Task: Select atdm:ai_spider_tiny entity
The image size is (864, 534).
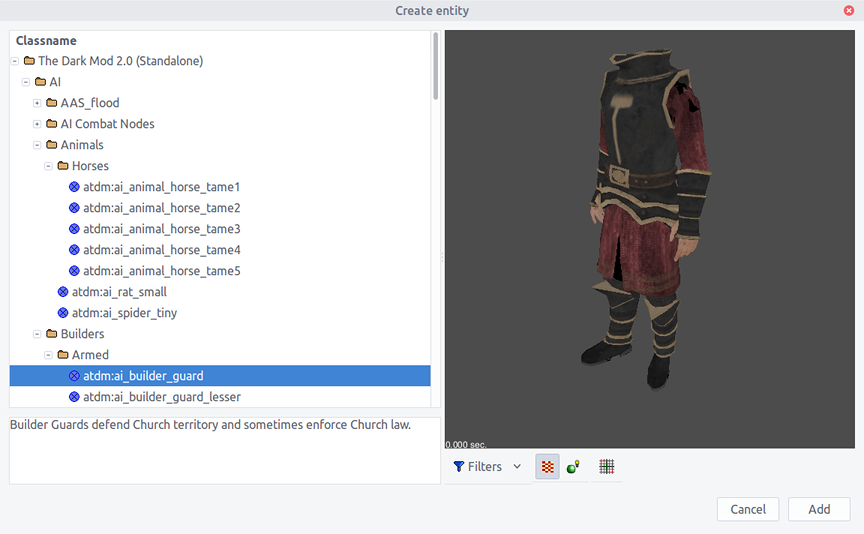Action: (x=124, y=312)
